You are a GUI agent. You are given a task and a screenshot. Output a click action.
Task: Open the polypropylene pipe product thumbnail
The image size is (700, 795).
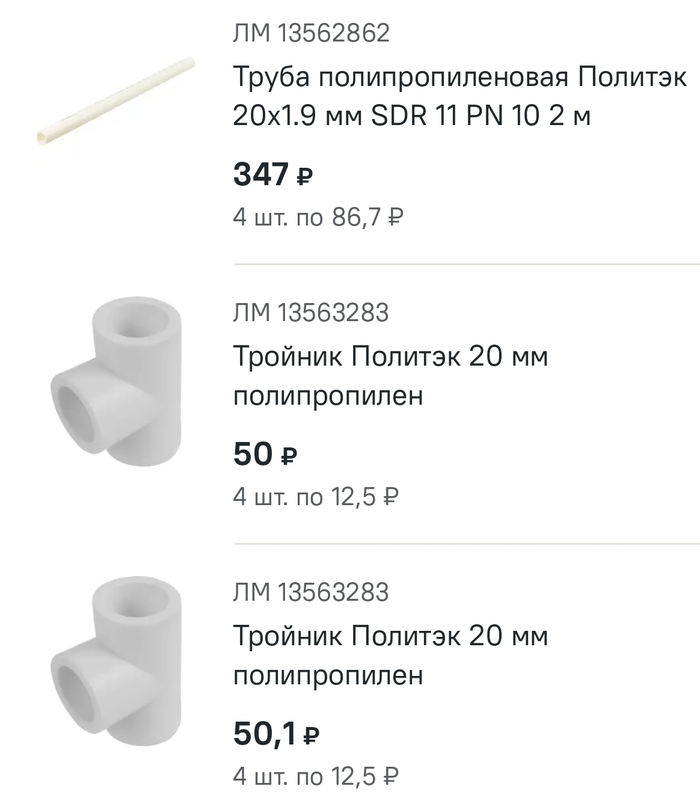(x=115, y=102)
